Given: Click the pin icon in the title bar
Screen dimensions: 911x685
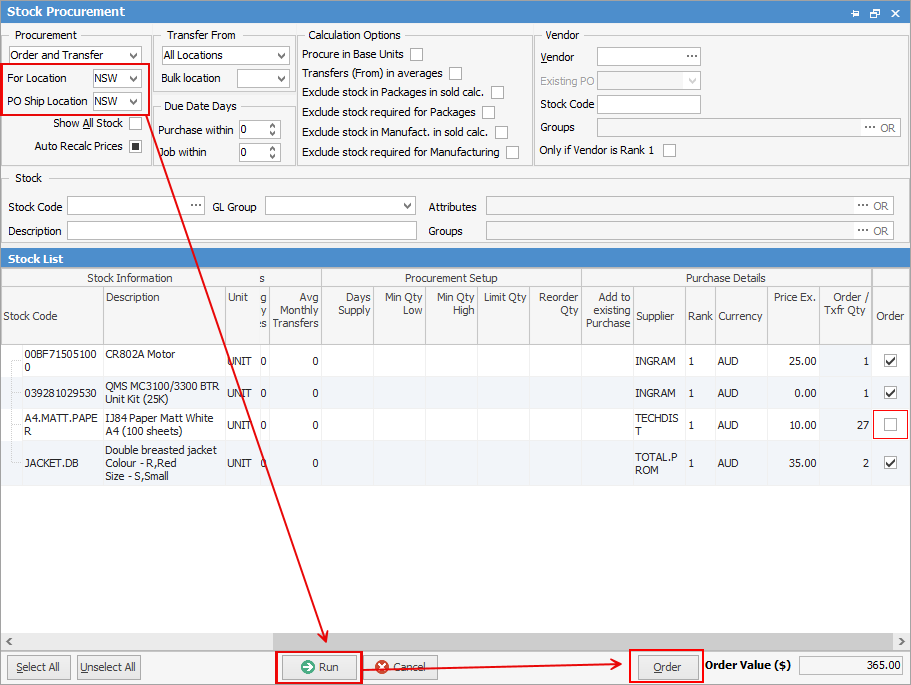Looking at the screenshot, I should pos(857,12).
